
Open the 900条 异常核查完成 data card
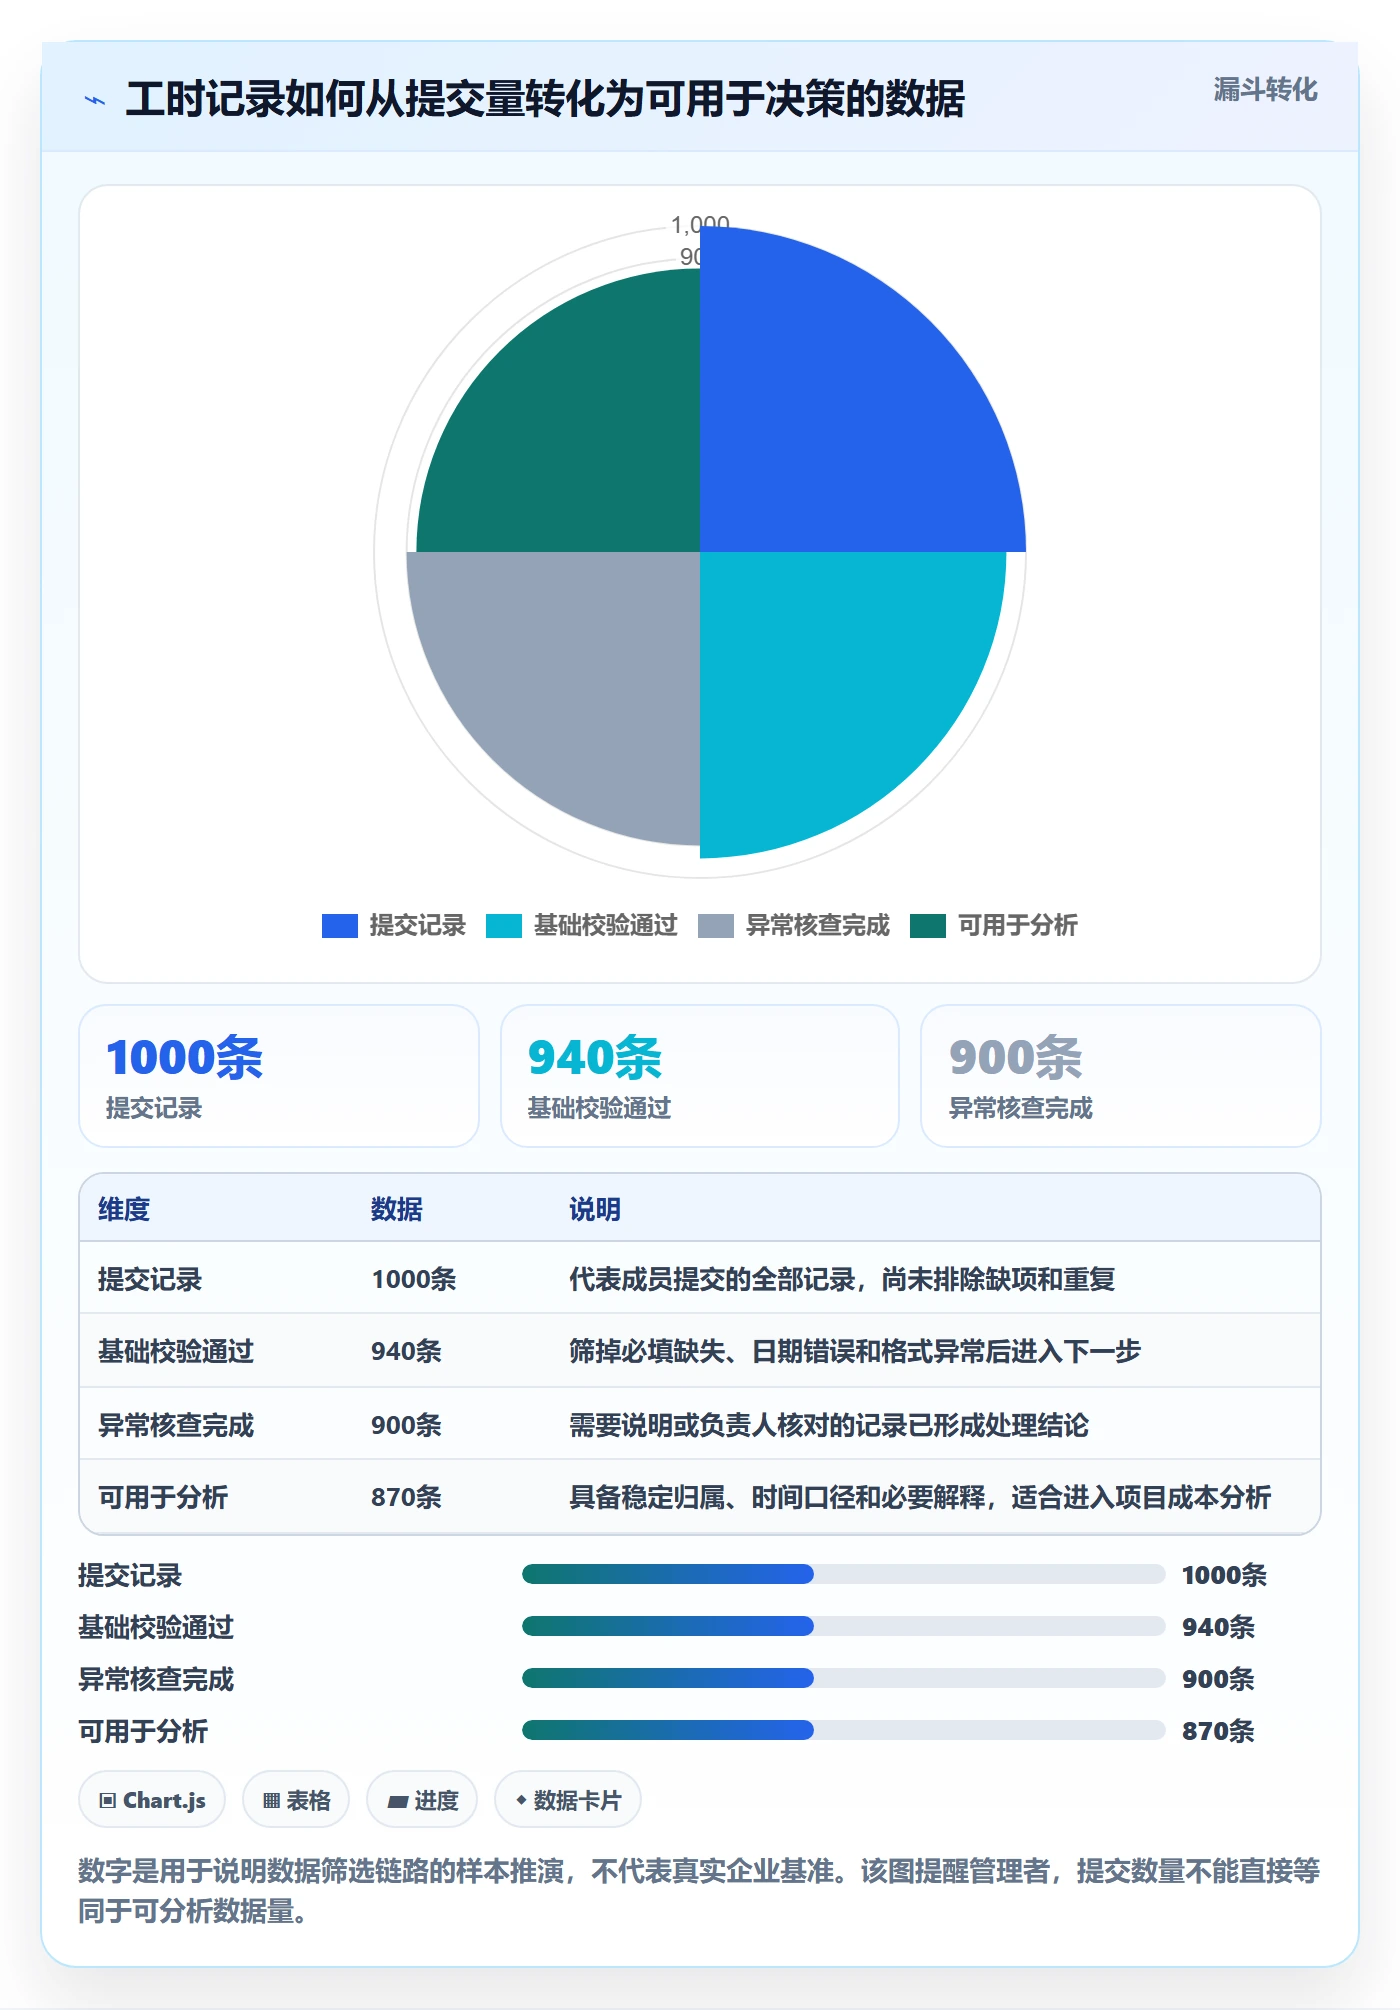pyautogui.click(x=1121, y=1076)
